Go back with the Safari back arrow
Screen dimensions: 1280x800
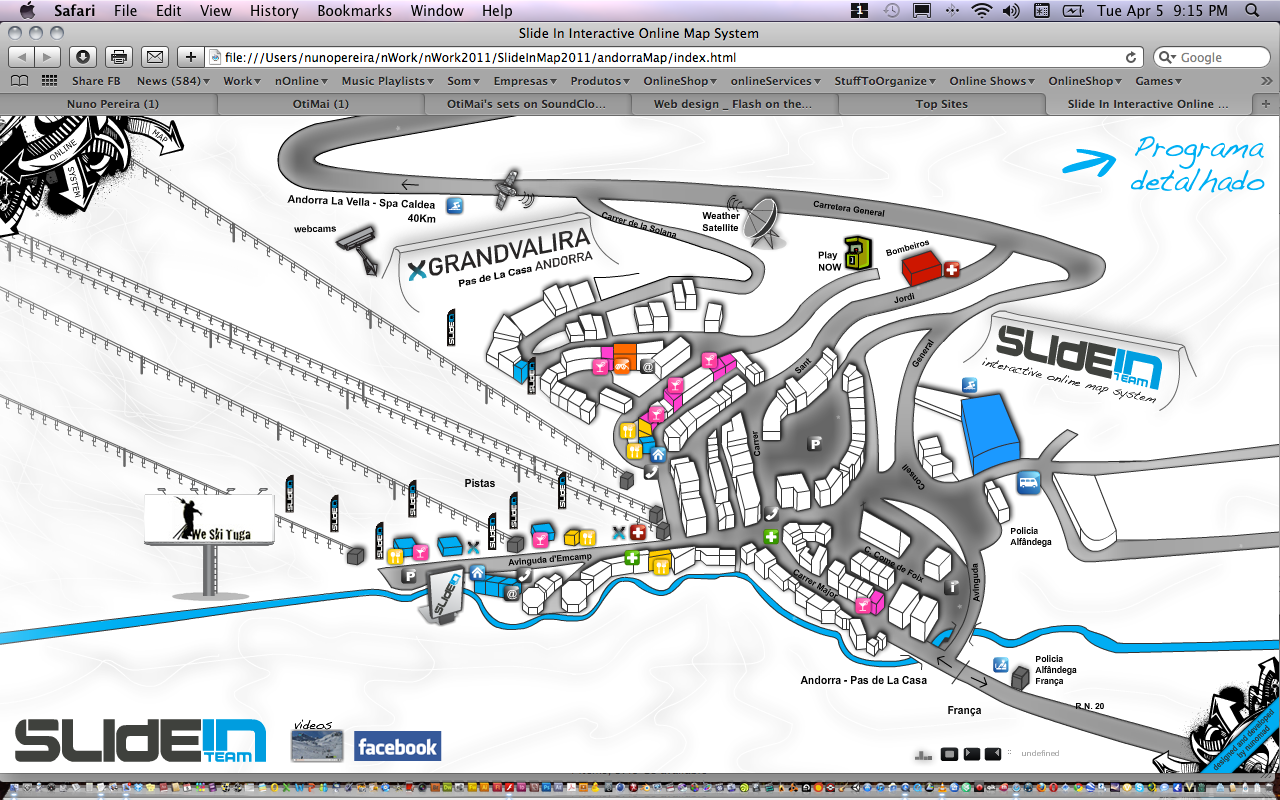click(x=21, y=57)
